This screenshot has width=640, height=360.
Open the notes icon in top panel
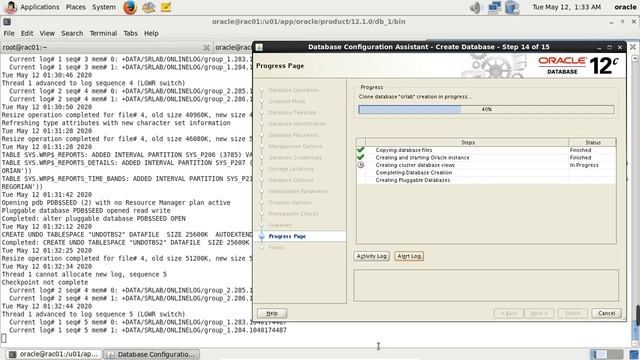(166, 7)
